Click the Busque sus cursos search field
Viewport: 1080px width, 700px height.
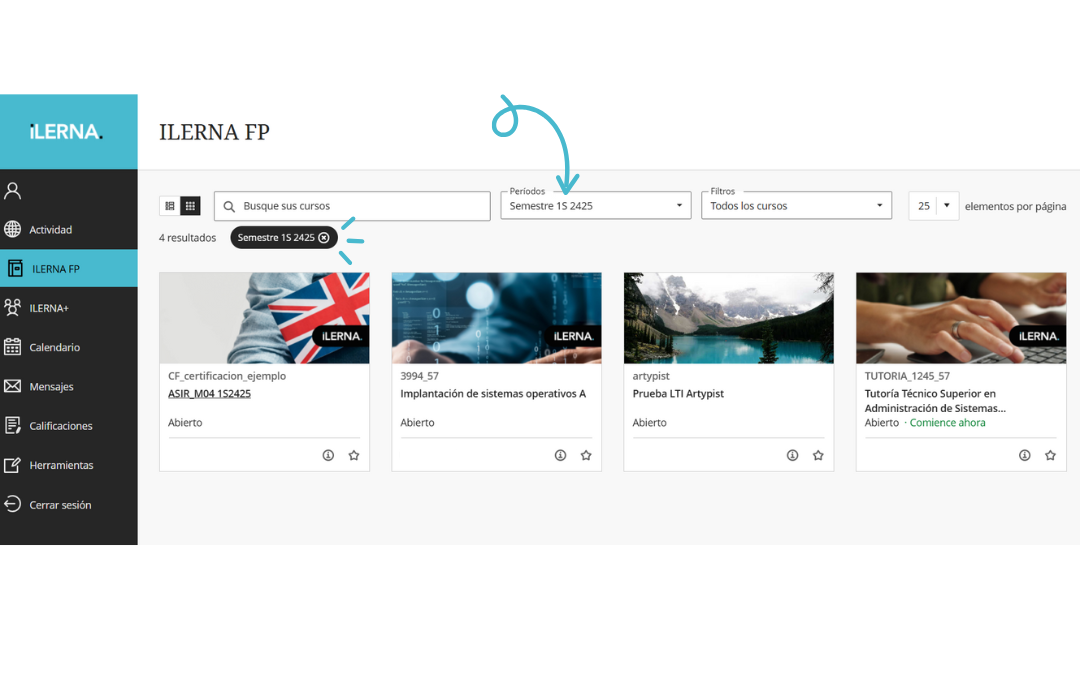tap(352, 206)
